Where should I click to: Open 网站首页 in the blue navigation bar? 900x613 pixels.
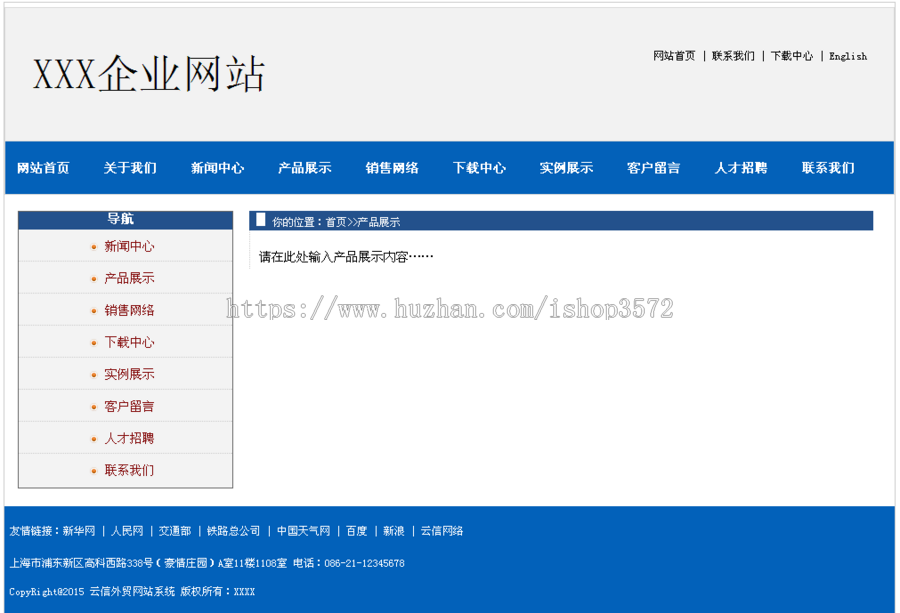coord(43,168)
